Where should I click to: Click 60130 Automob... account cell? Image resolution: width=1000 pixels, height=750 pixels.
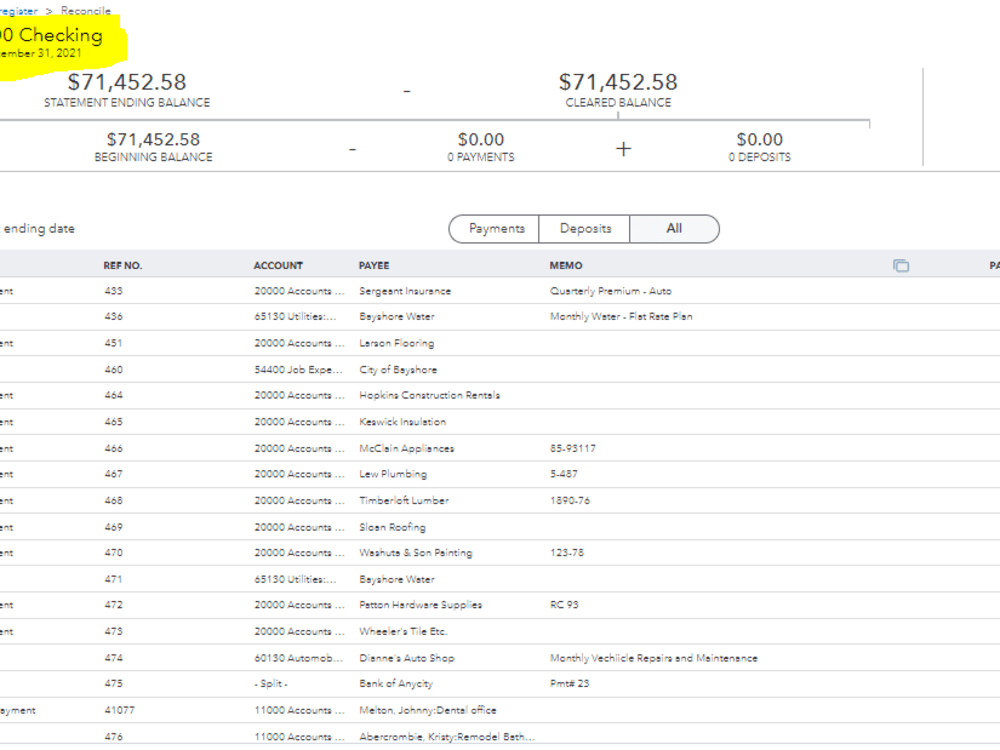click(x=298, y=658)
